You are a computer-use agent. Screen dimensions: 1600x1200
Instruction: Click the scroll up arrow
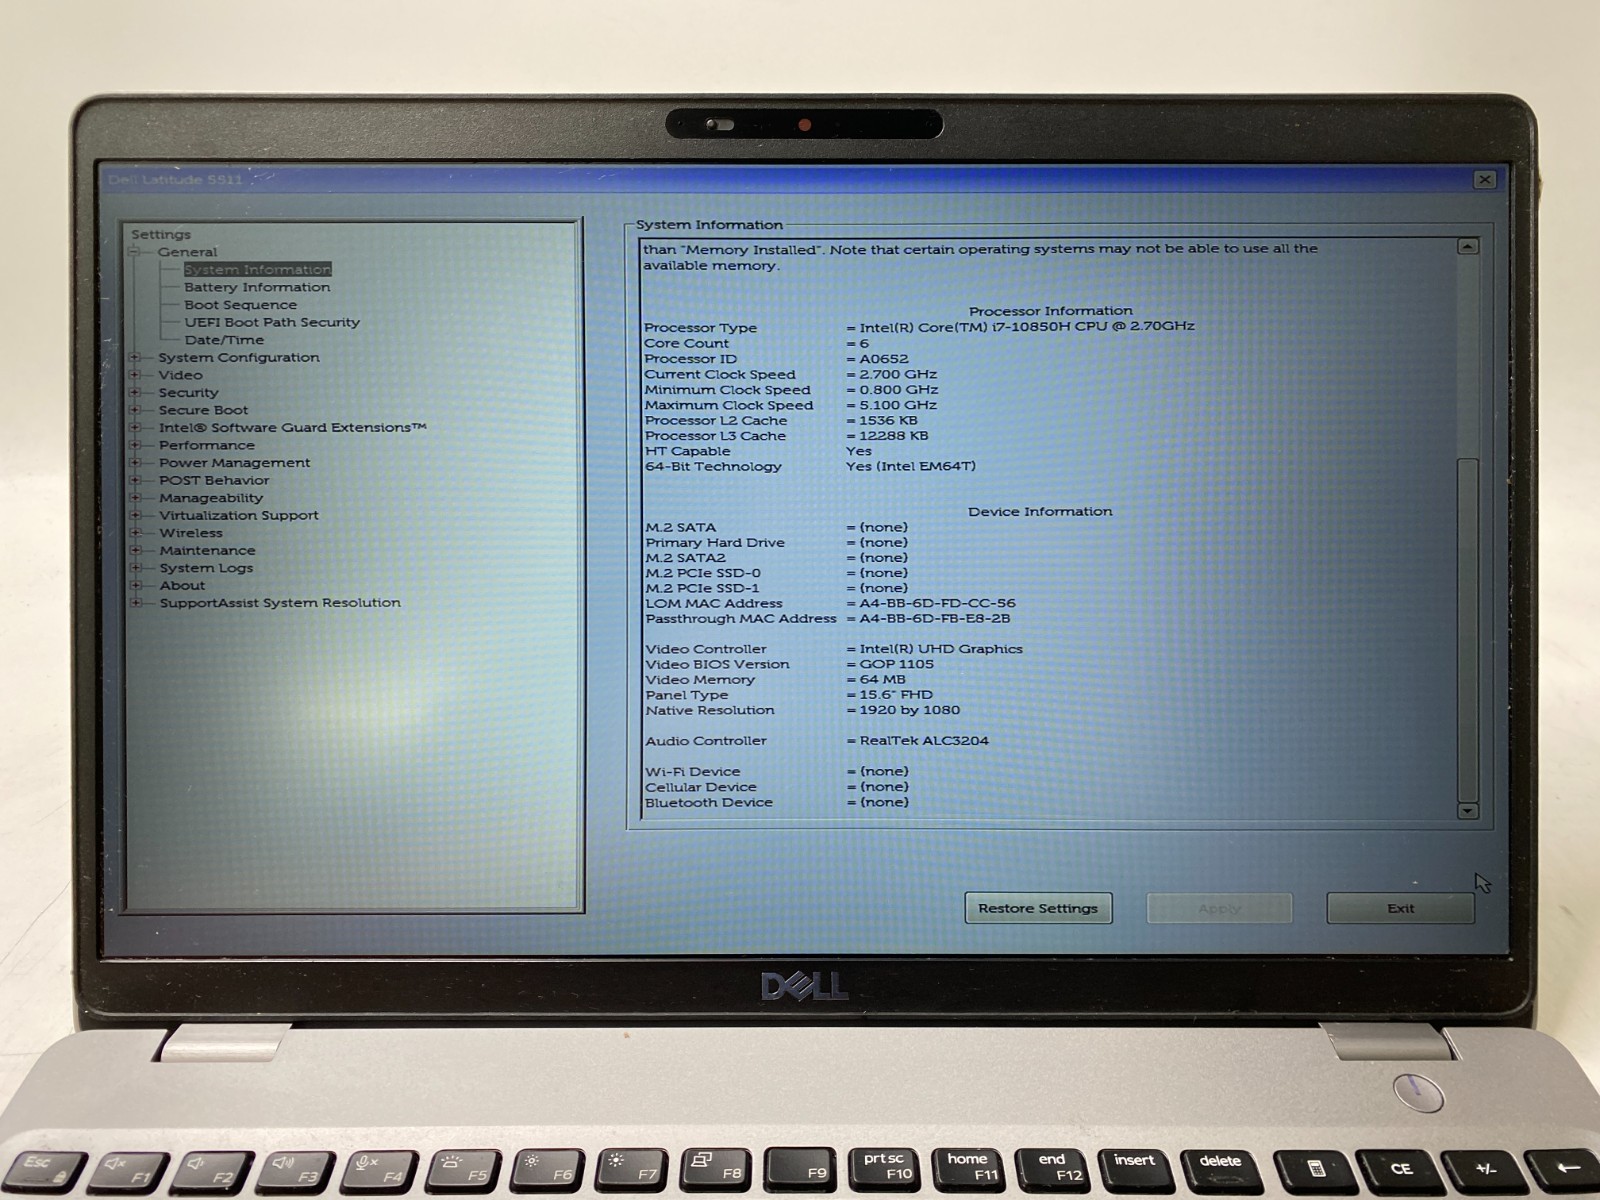(x=1468, y=246)
